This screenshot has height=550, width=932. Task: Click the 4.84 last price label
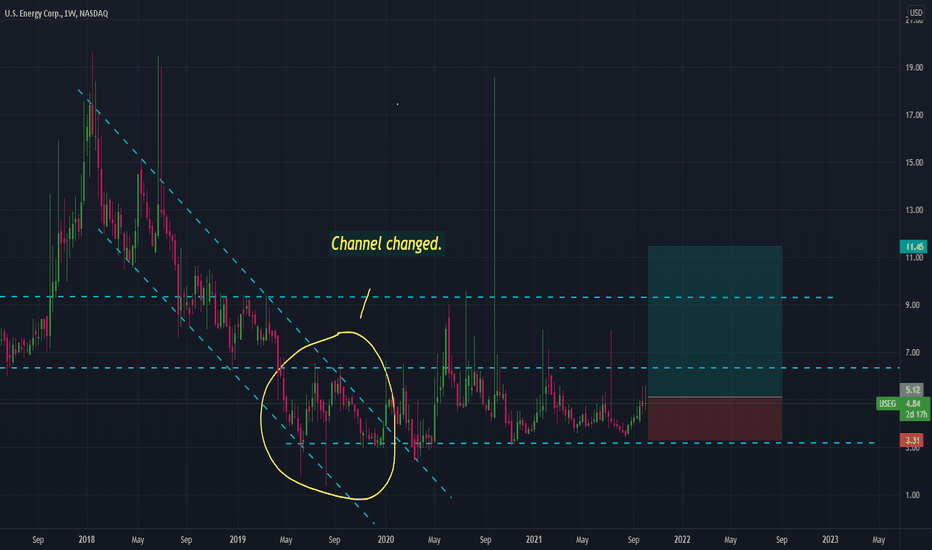tap(913, 404)
